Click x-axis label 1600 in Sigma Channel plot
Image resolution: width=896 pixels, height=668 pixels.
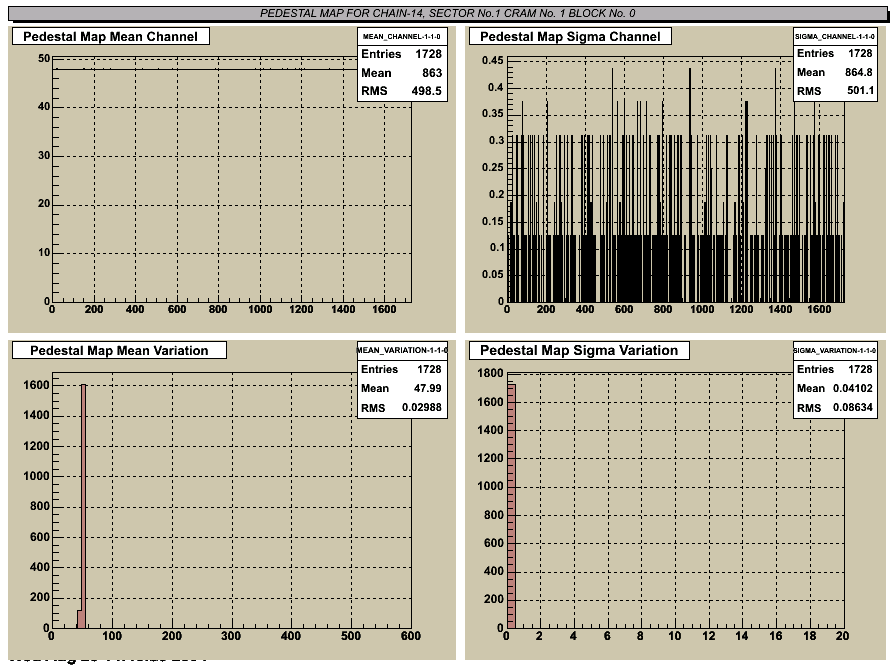[x=819, y=309]
